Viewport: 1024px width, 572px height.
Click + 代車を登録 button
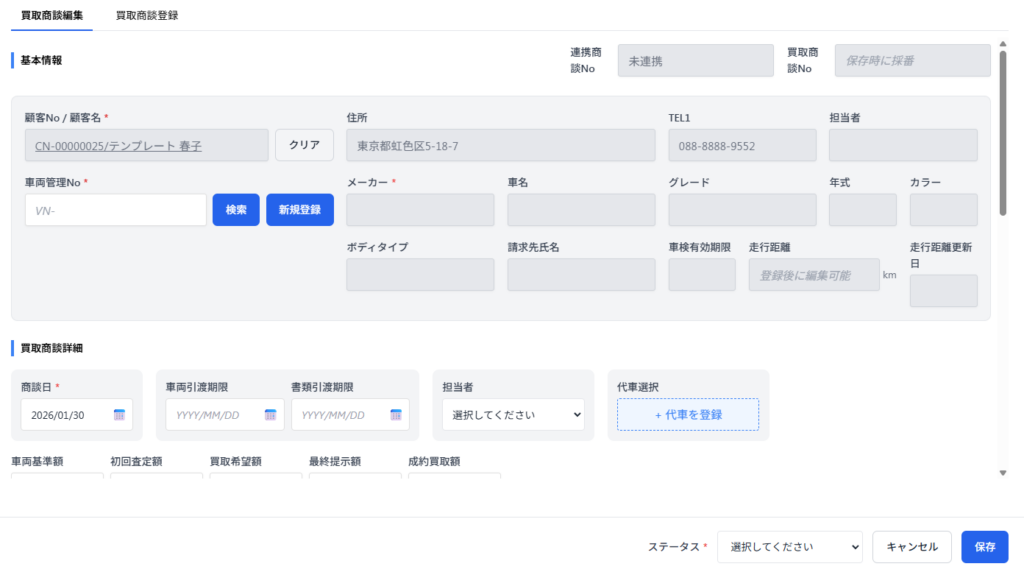click(x=687, y=415)
